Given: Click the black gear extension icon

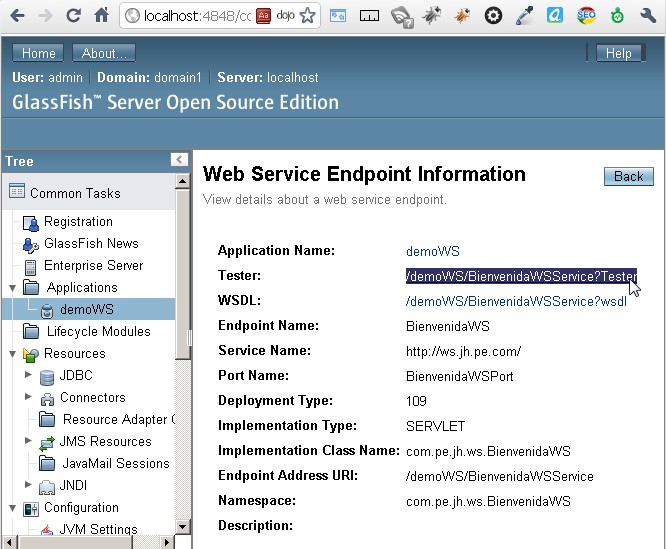Looking at the screenshot, I should (493, 16).
